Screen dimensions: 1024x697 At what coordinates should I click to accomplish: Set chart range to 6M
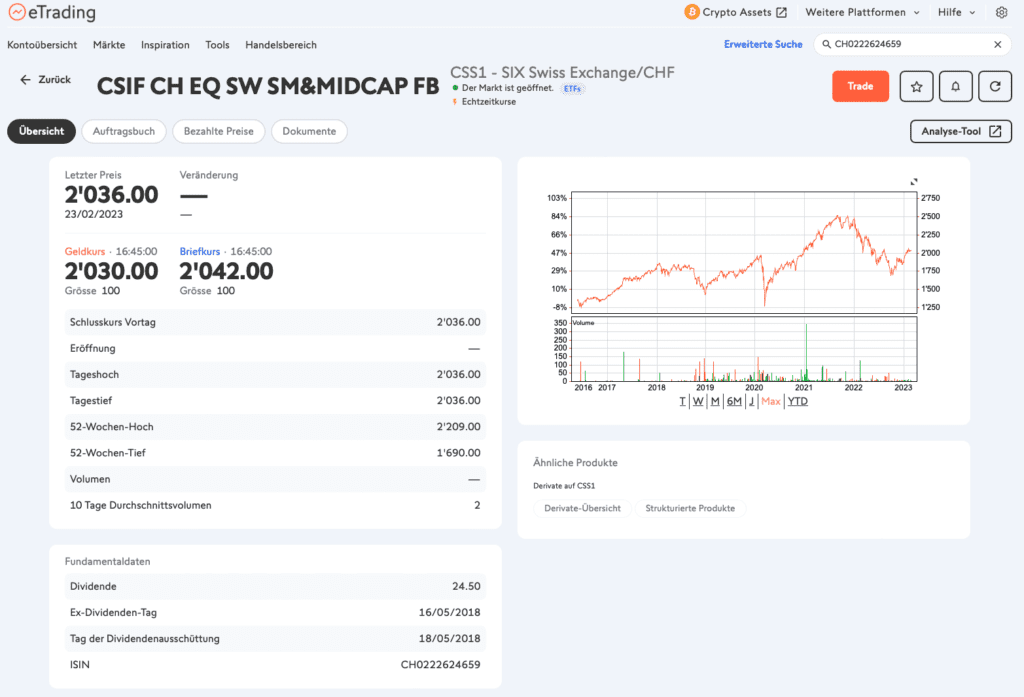coord(734,401)
